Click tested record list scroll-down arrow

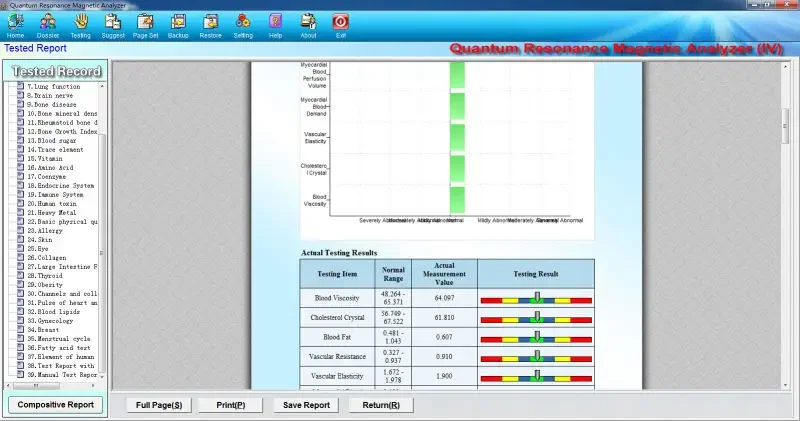click(102, 377)
